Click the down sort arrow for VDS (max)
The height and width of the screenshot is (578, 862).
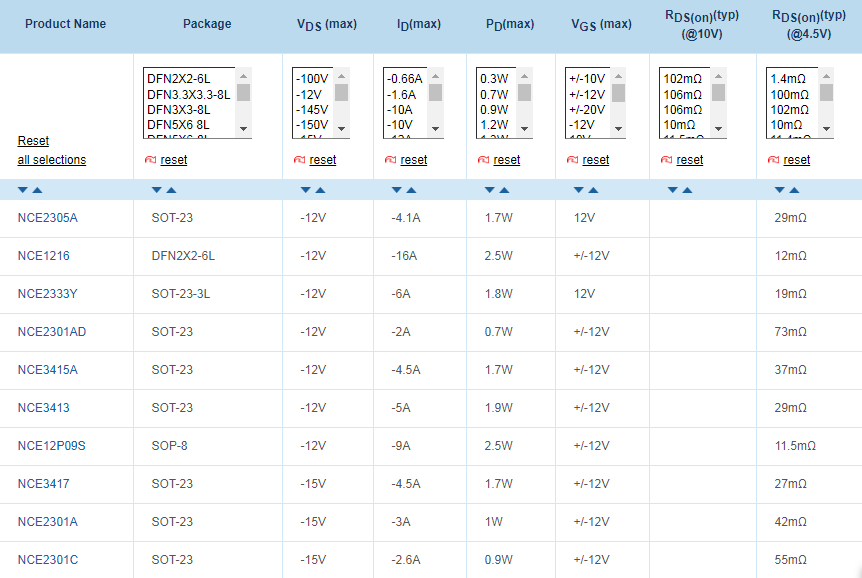[306, 190]
